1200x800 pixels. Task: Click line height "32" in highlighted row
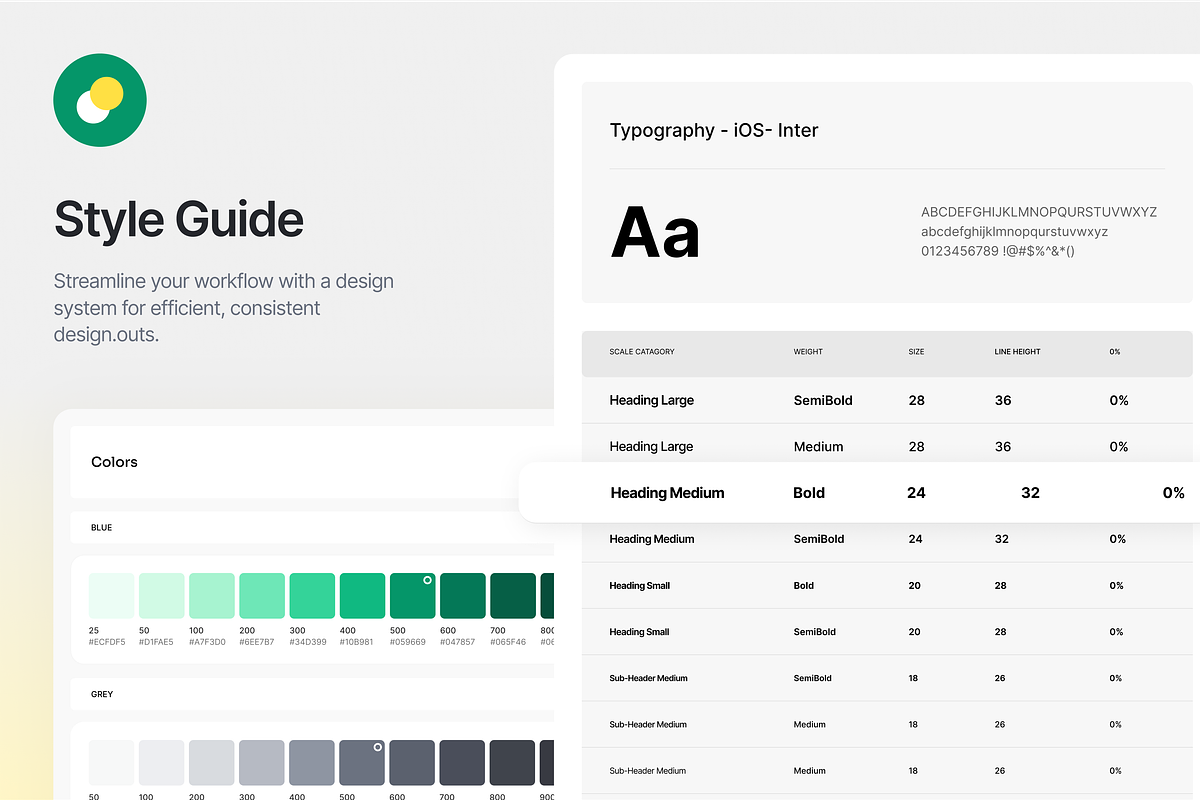coord(1030,493)
